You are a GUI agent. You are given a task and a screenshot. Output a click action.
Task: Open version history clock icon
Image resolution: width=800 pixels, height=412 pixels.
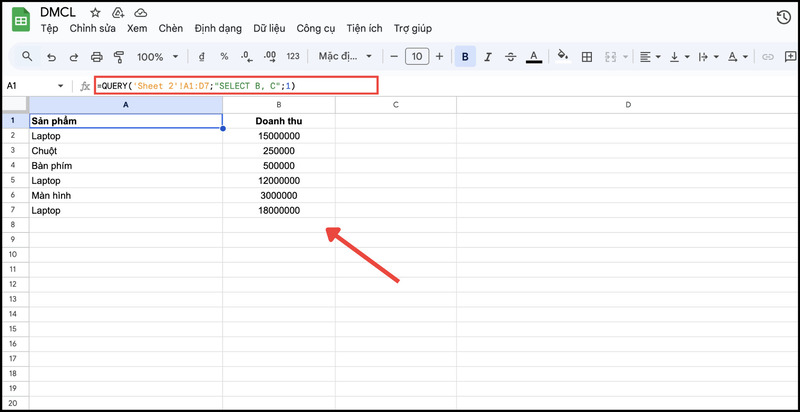pyautogui.click(x=783, y=18)
